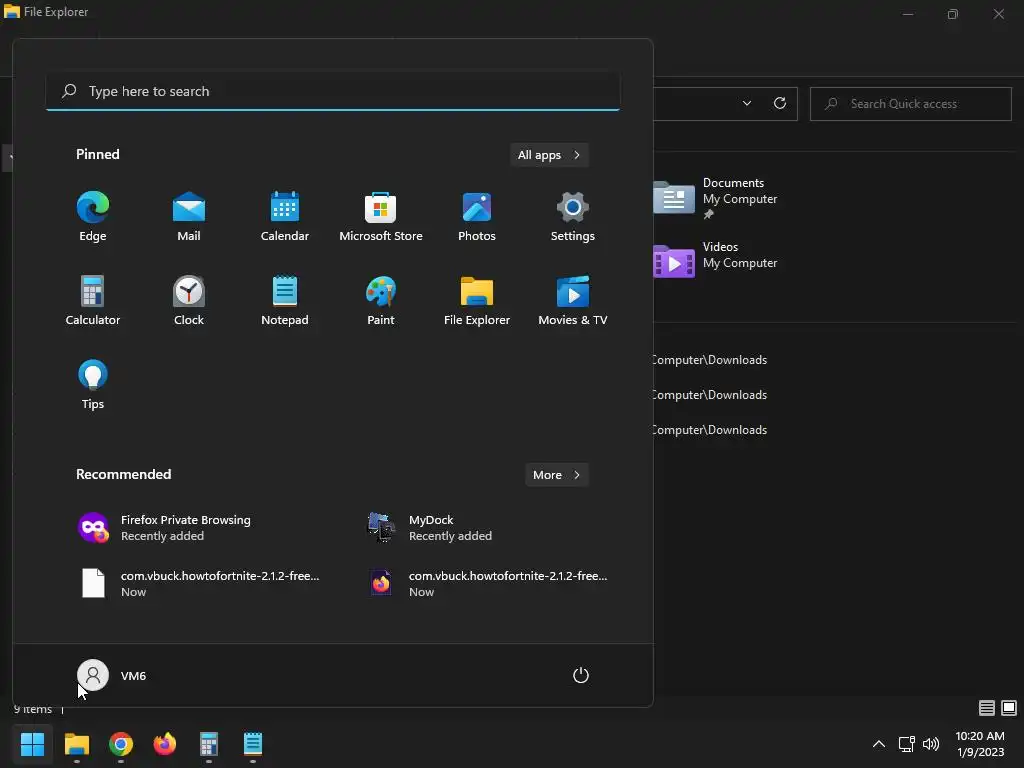Click More in Recommended section
Viewport: 1024px width, 768px height.
tap(556, 475)
